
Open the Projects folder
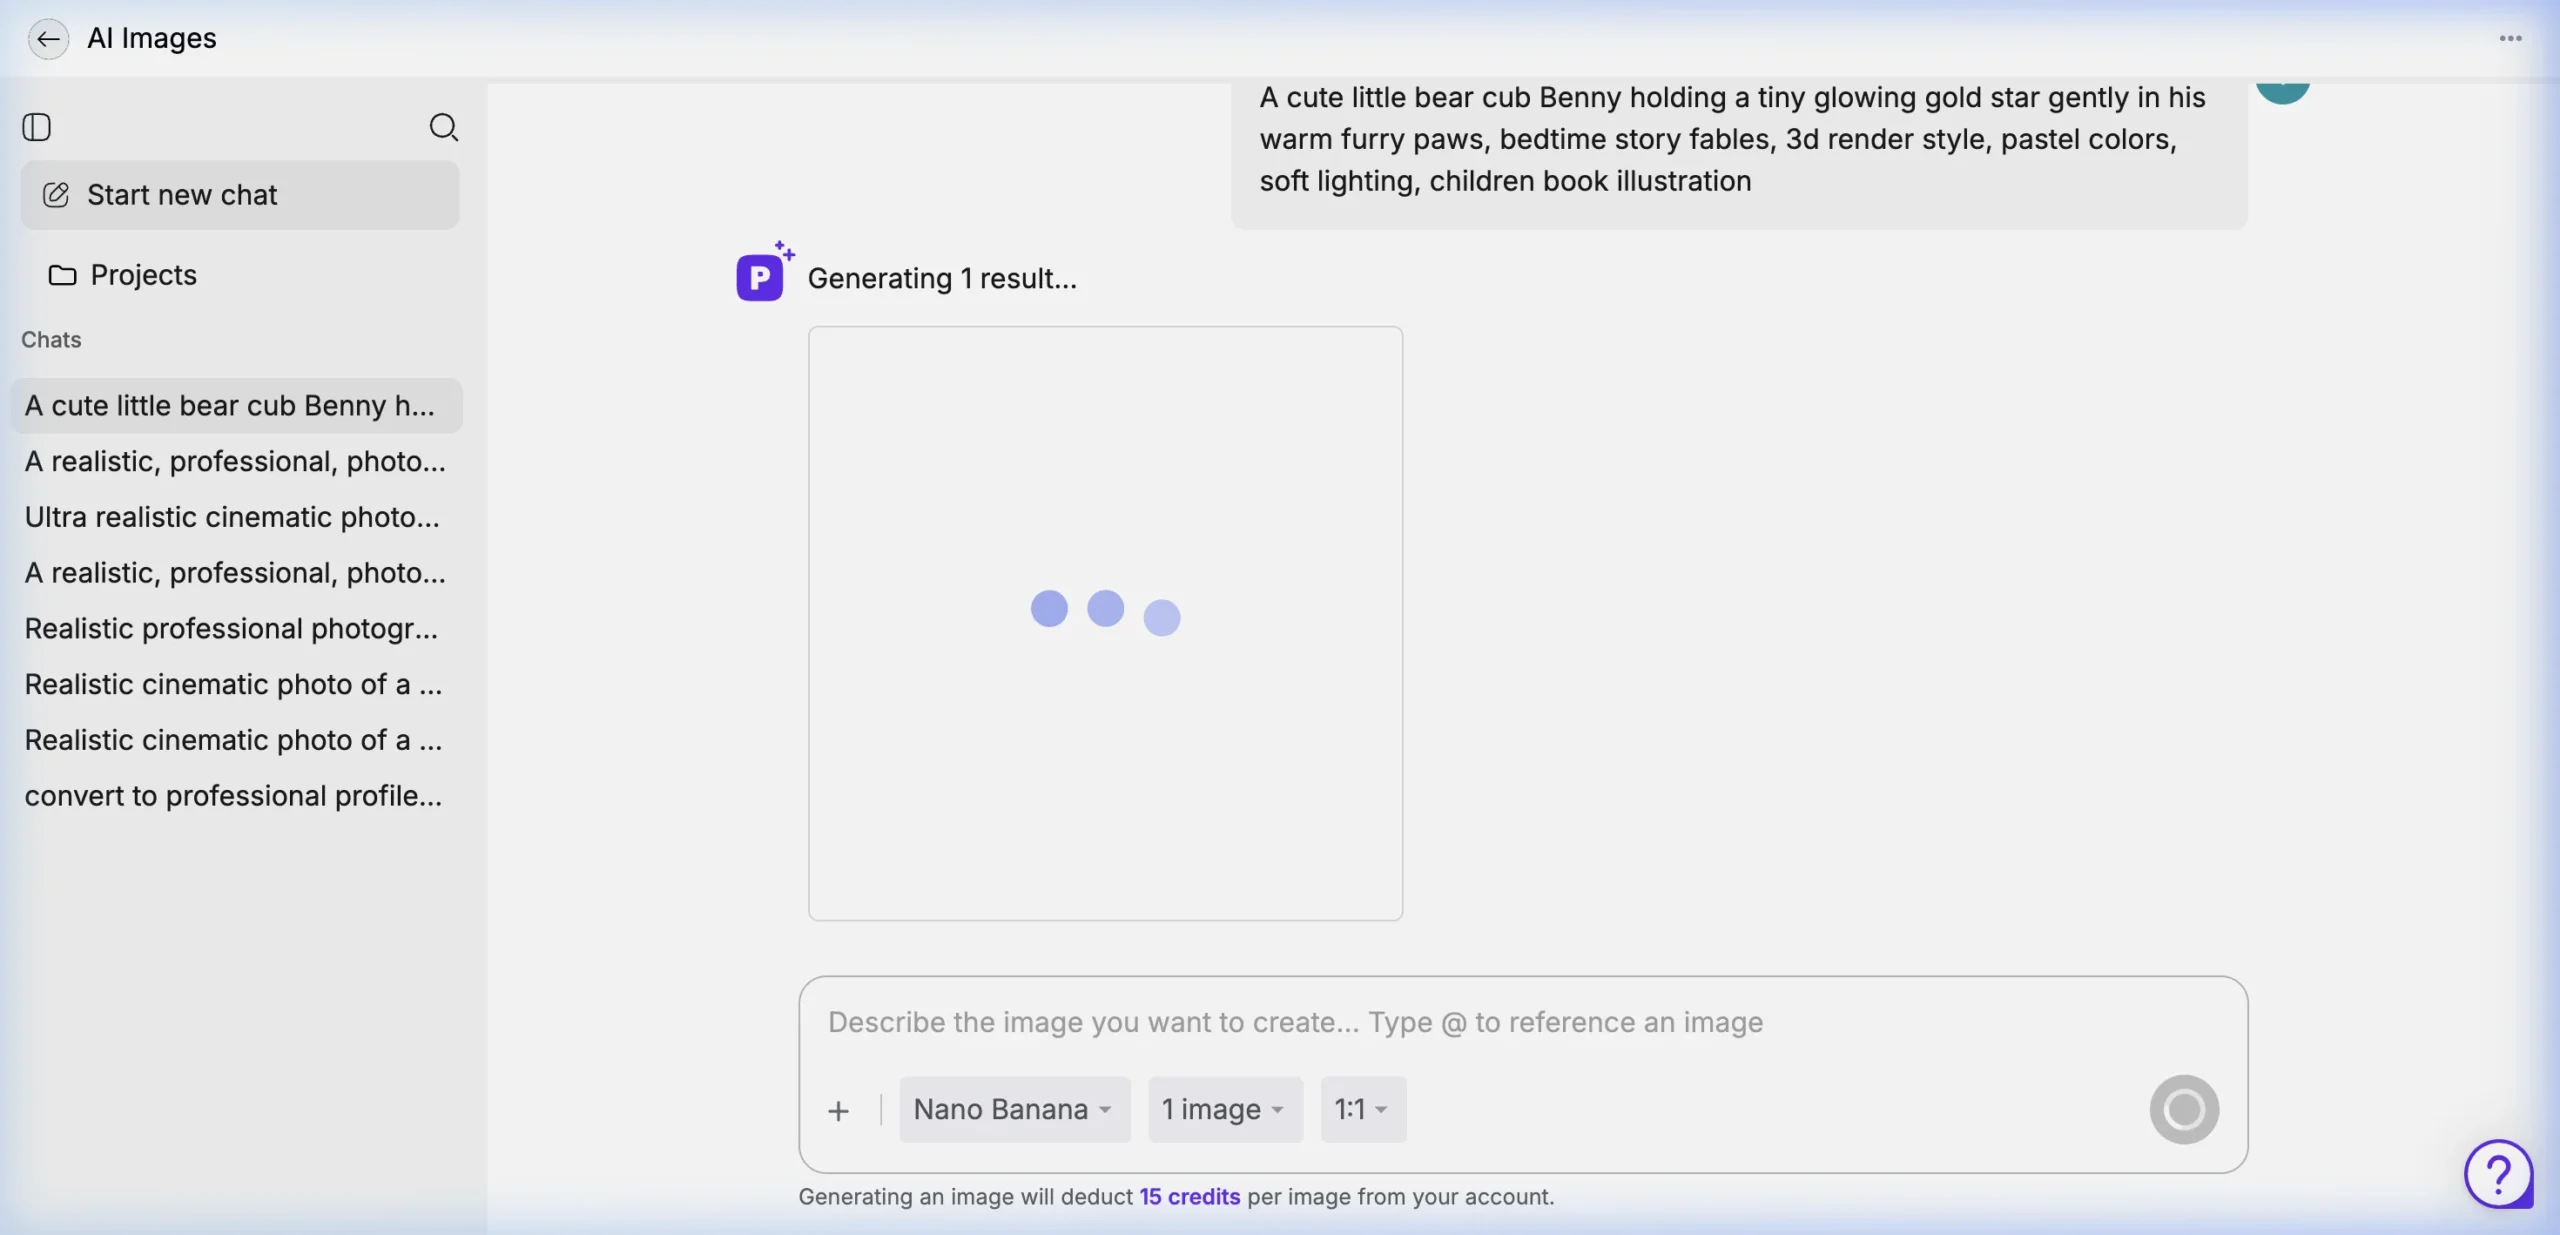[123, 275]
